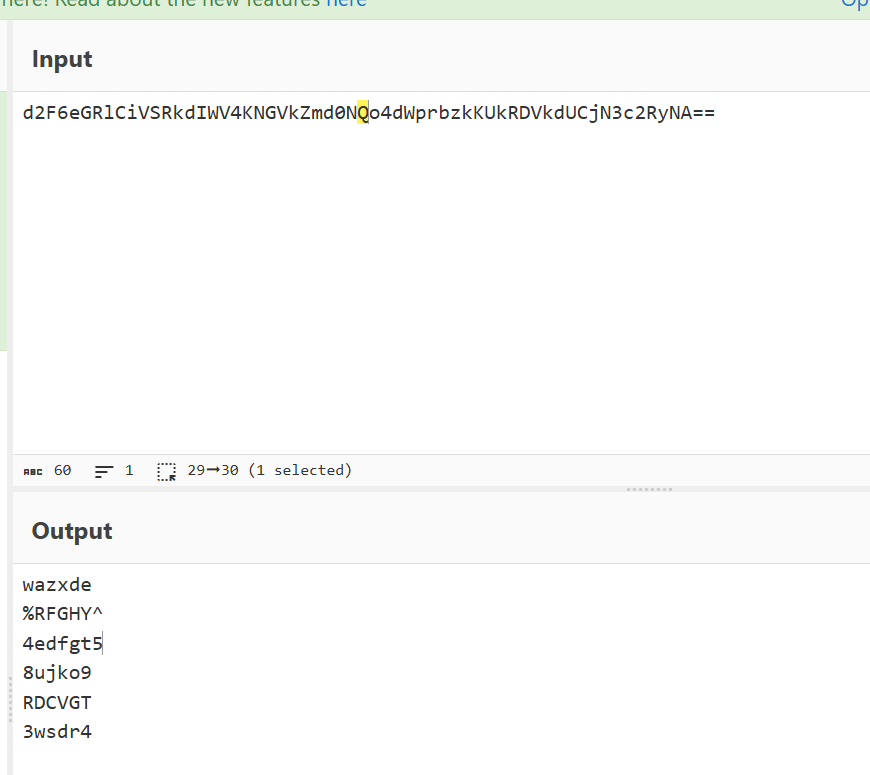Click into the Base64 input string
The image size is (870, 775).
pyautogui.click(x=368, y=113)
